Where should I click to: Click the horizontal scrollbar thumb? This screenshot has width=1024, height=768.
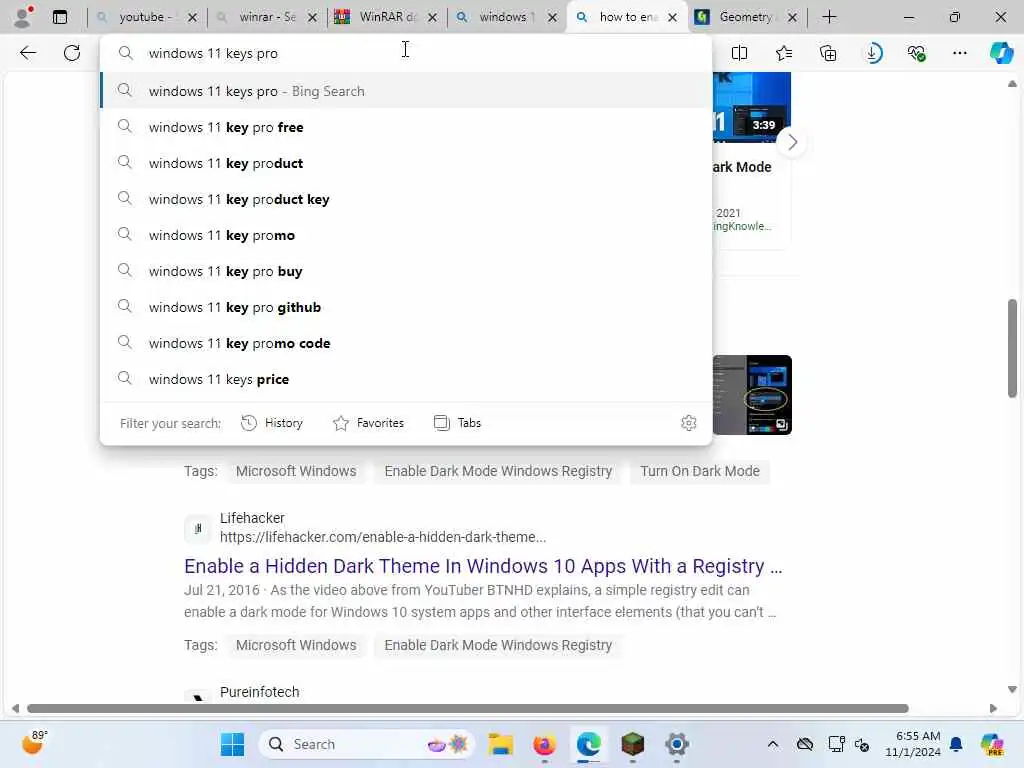[468, 709]
